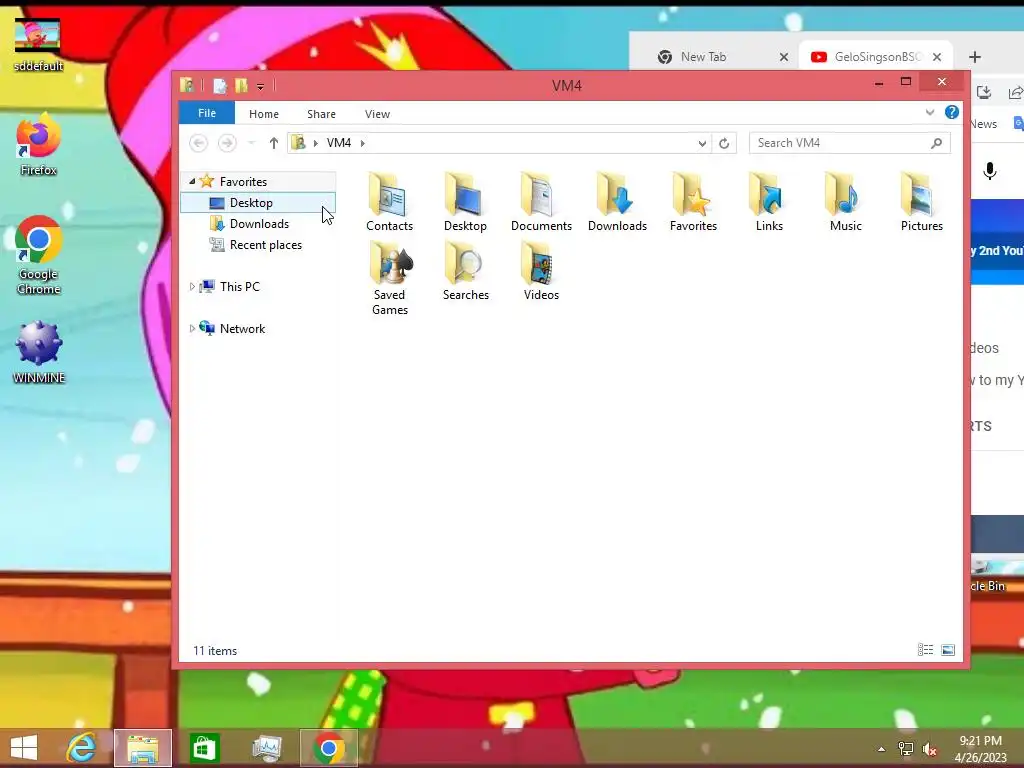The width and height of the screenshot is (1024, 768).
Task: Open recent locations dropdown arrow
Action: click(251, 143)
